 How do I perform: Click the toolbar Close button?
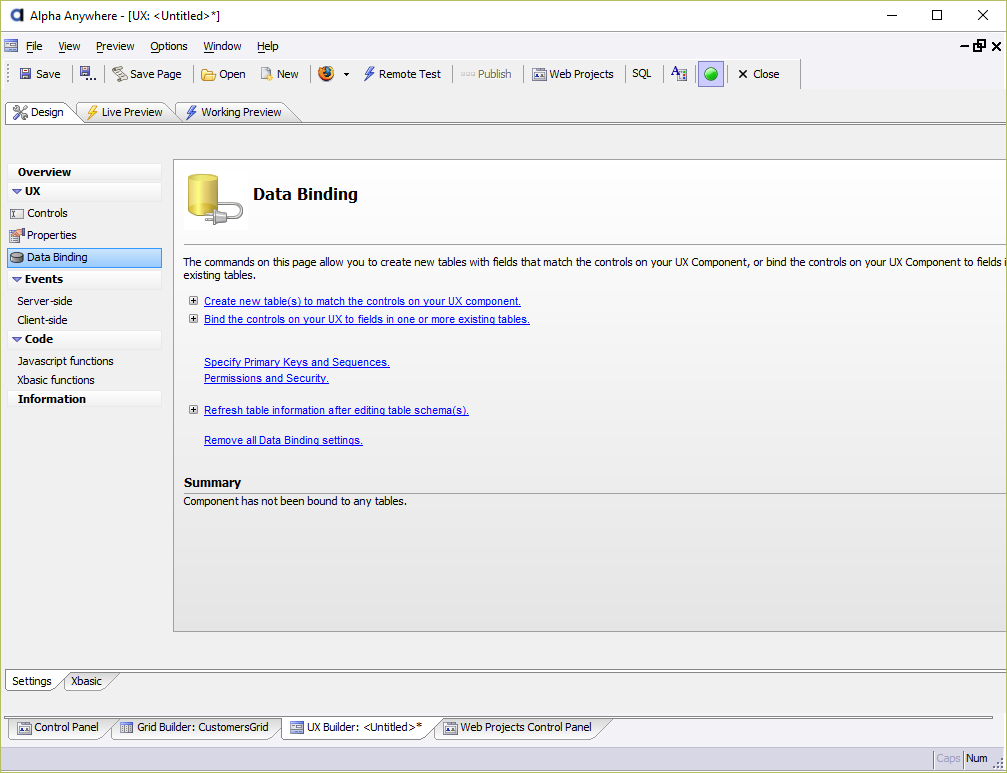tap(758, 74)
